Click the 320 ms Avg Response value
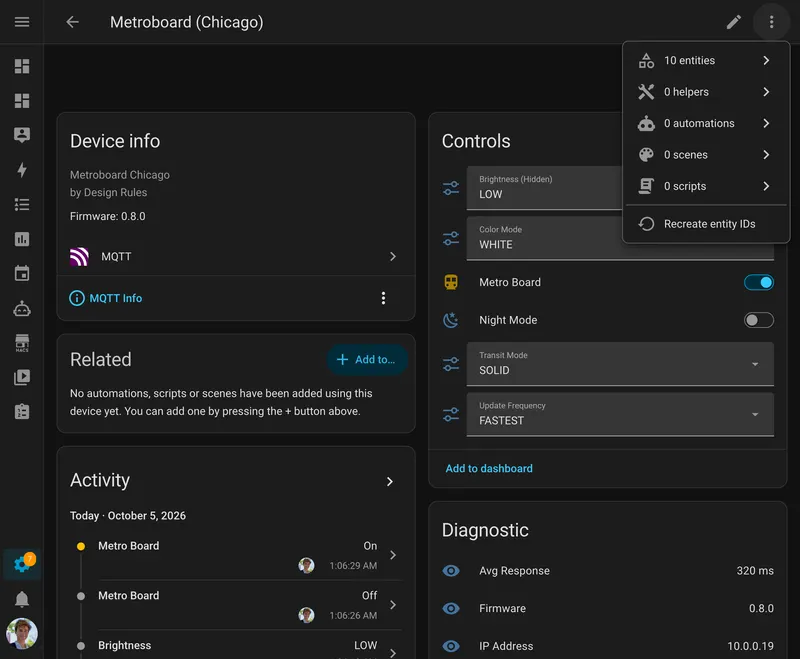Viewport: 800px width, 659px height. pyautogui.click(x=755, y=571)
